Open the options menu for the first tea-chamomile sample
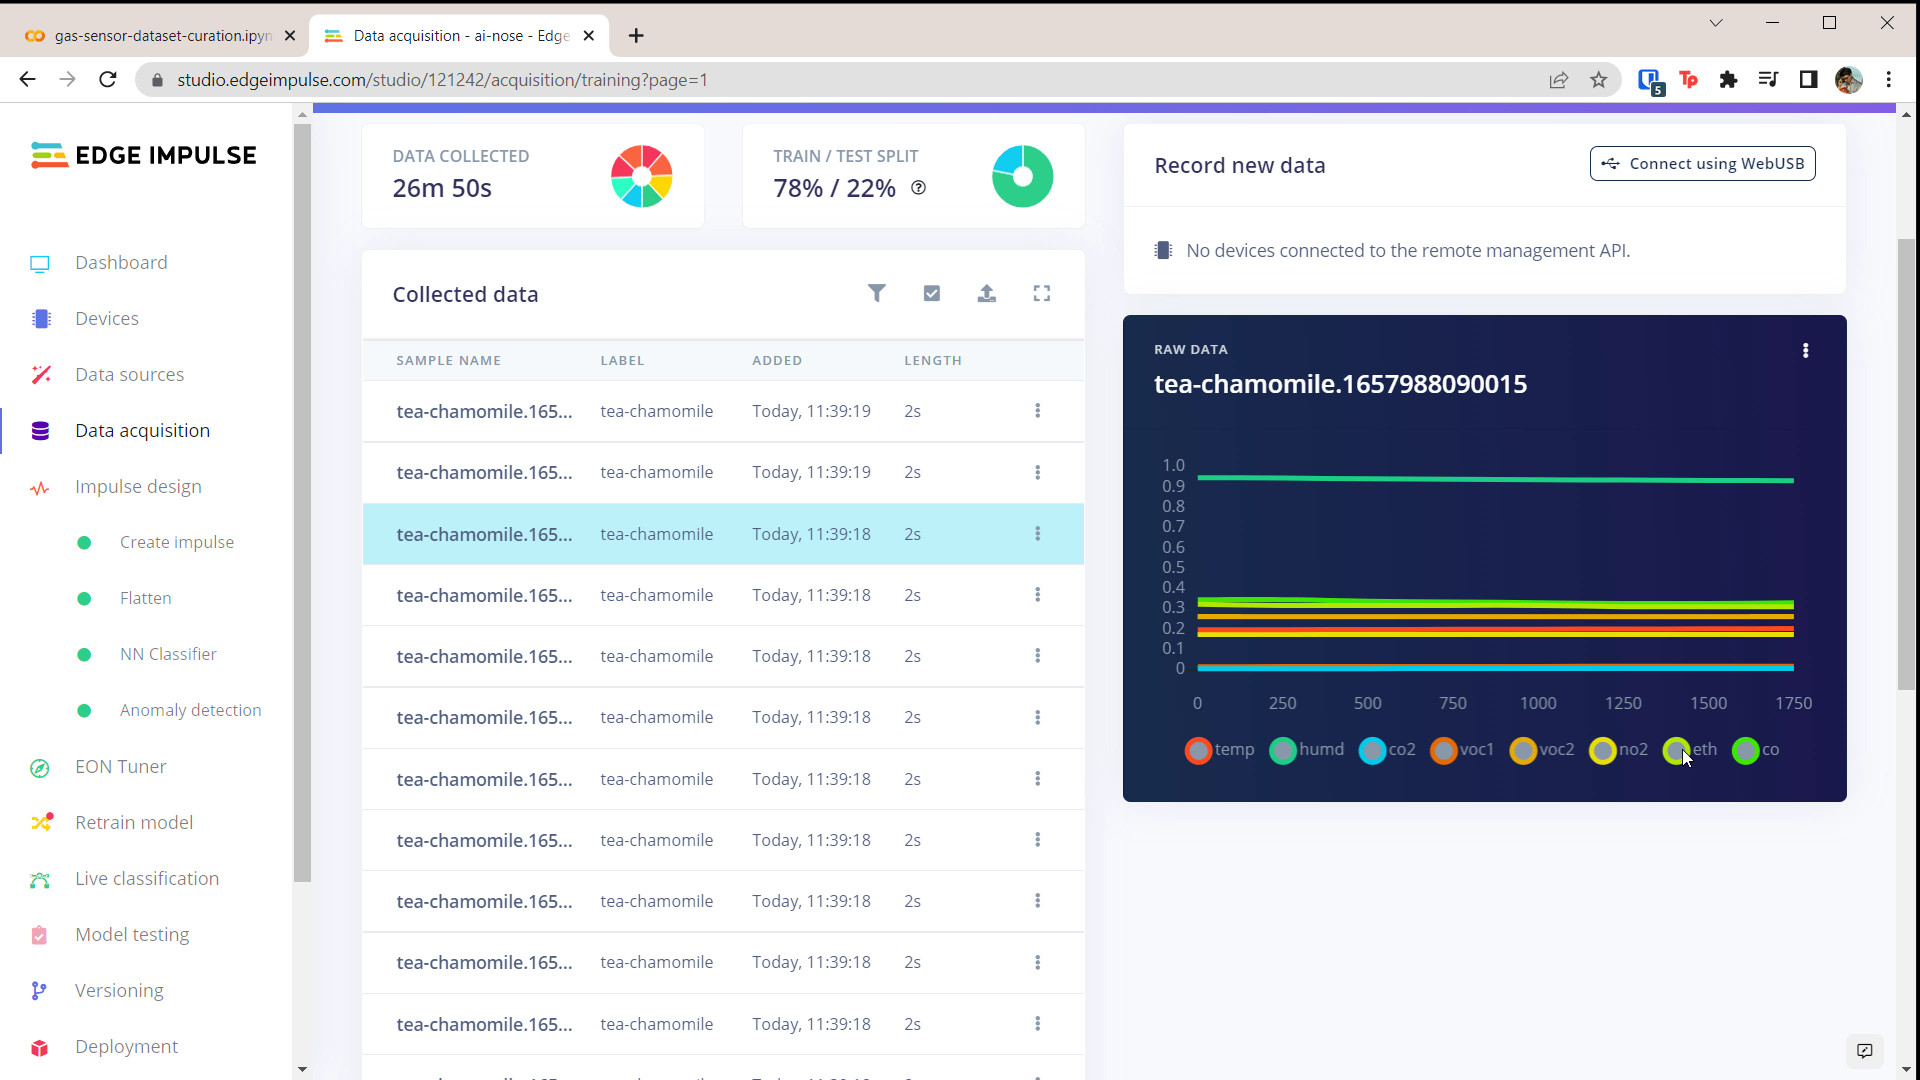This screenshot has width=1920, height=1080. (1037, 411)
